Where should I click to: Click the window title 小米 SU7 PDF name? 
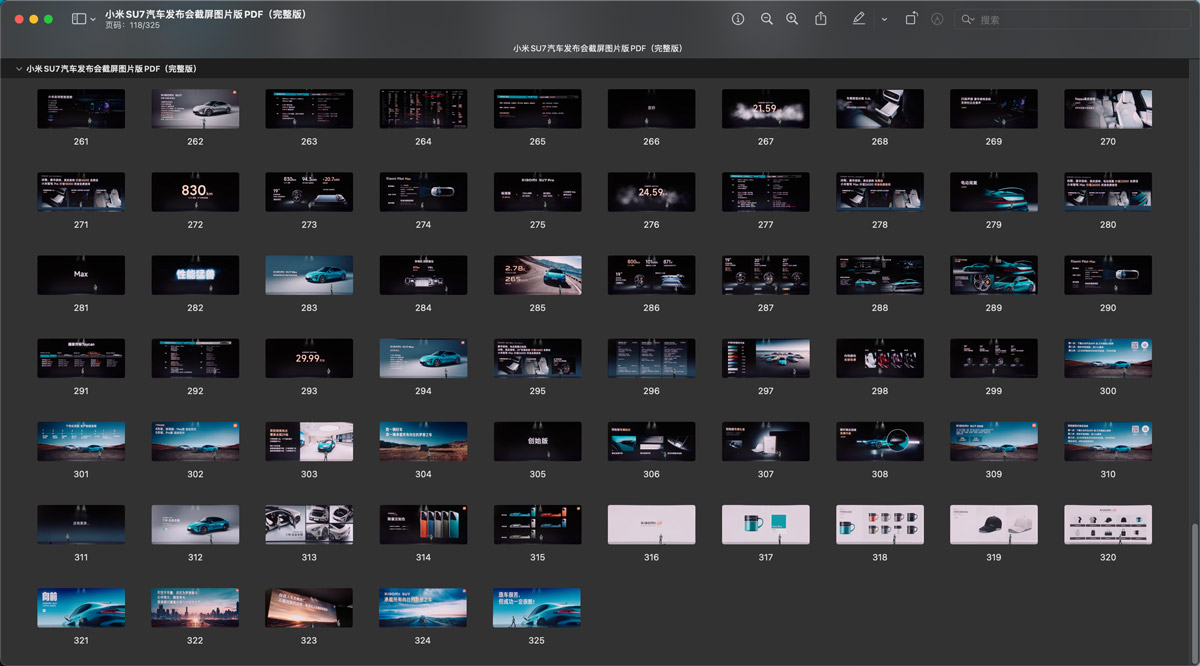pyautogui.click(x=205, y=14)
